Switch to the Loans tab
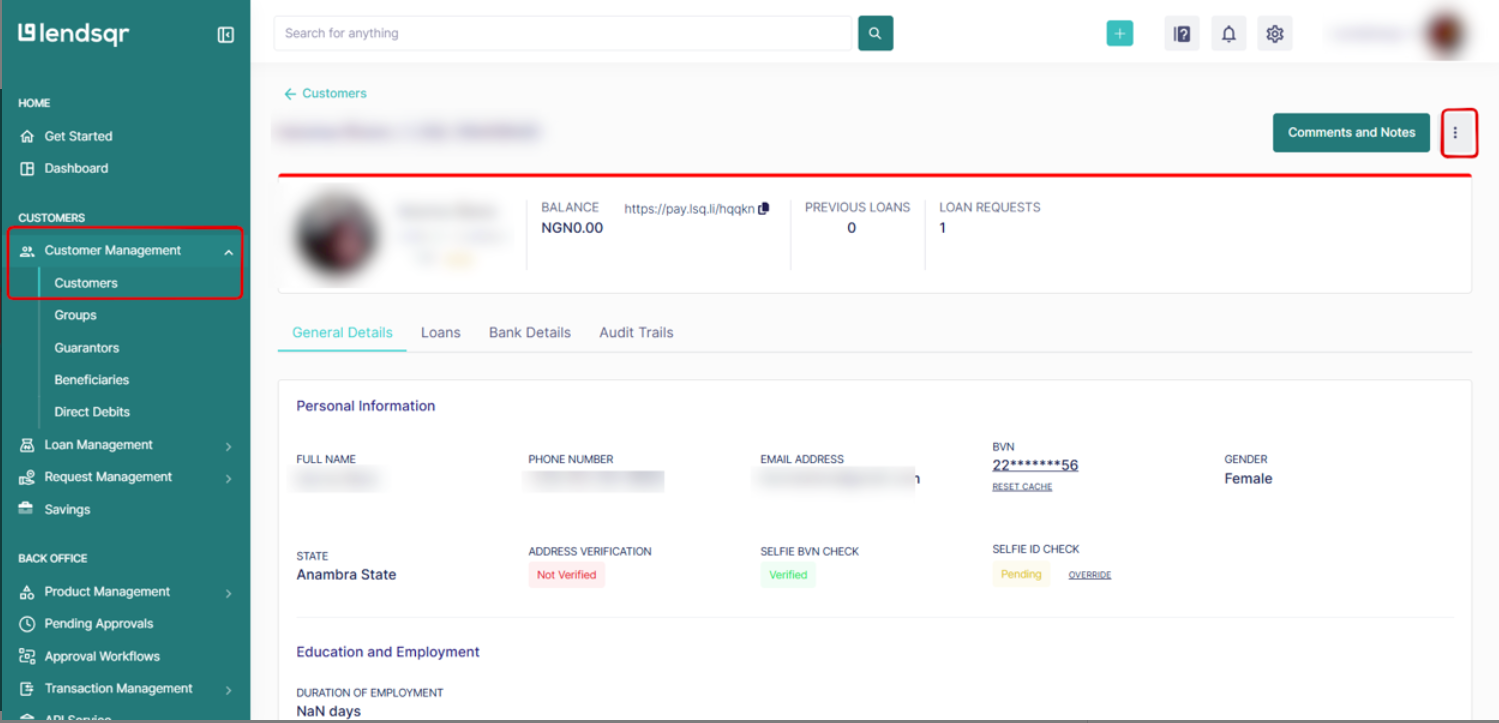Viewport: 1499px width, 723px height. point(440,333)
